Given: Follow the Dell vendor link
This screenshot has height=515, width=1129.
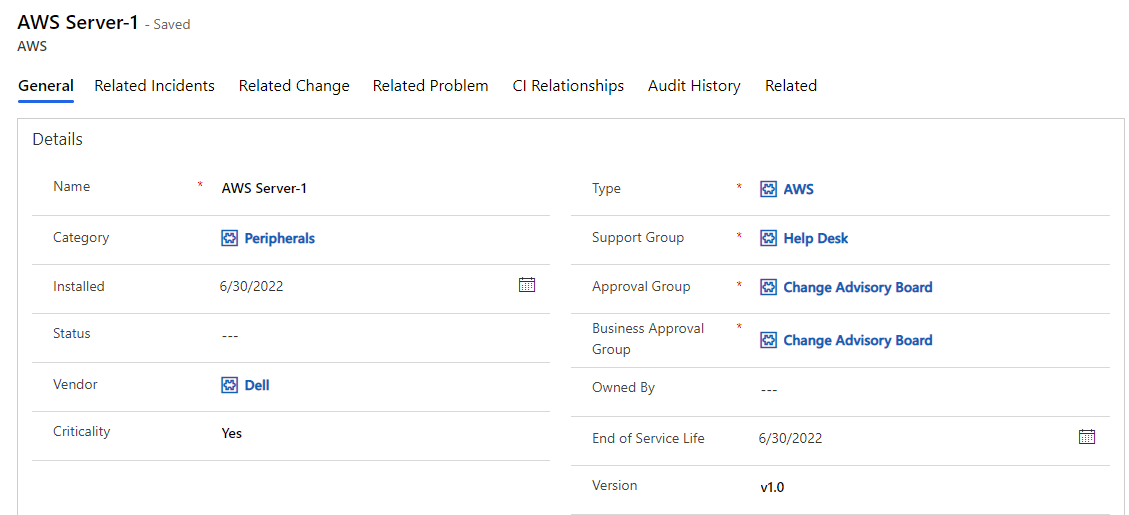Looking at the screenshot, I should click(x=257, y=385).
